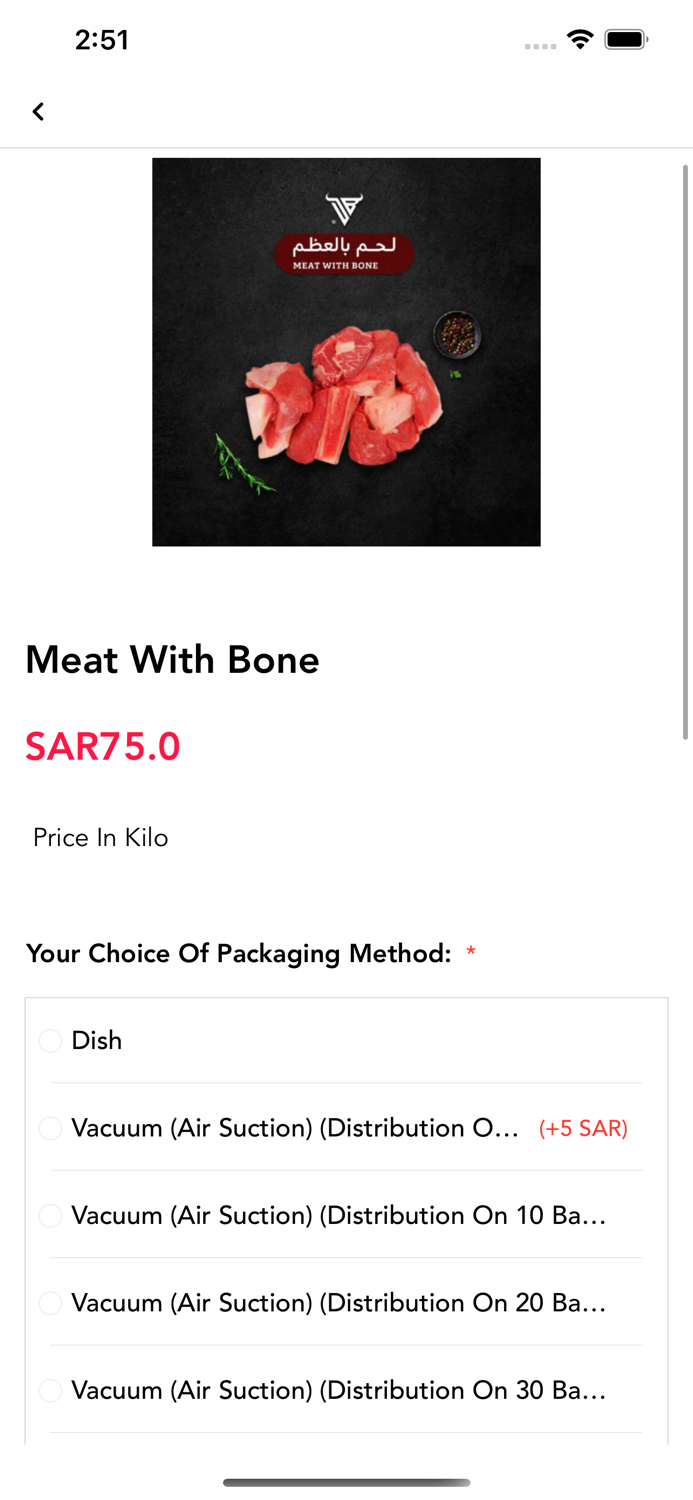
Task: Choose Vacuum Distribution On 10 bags option
Action: tap(50, 1216)
